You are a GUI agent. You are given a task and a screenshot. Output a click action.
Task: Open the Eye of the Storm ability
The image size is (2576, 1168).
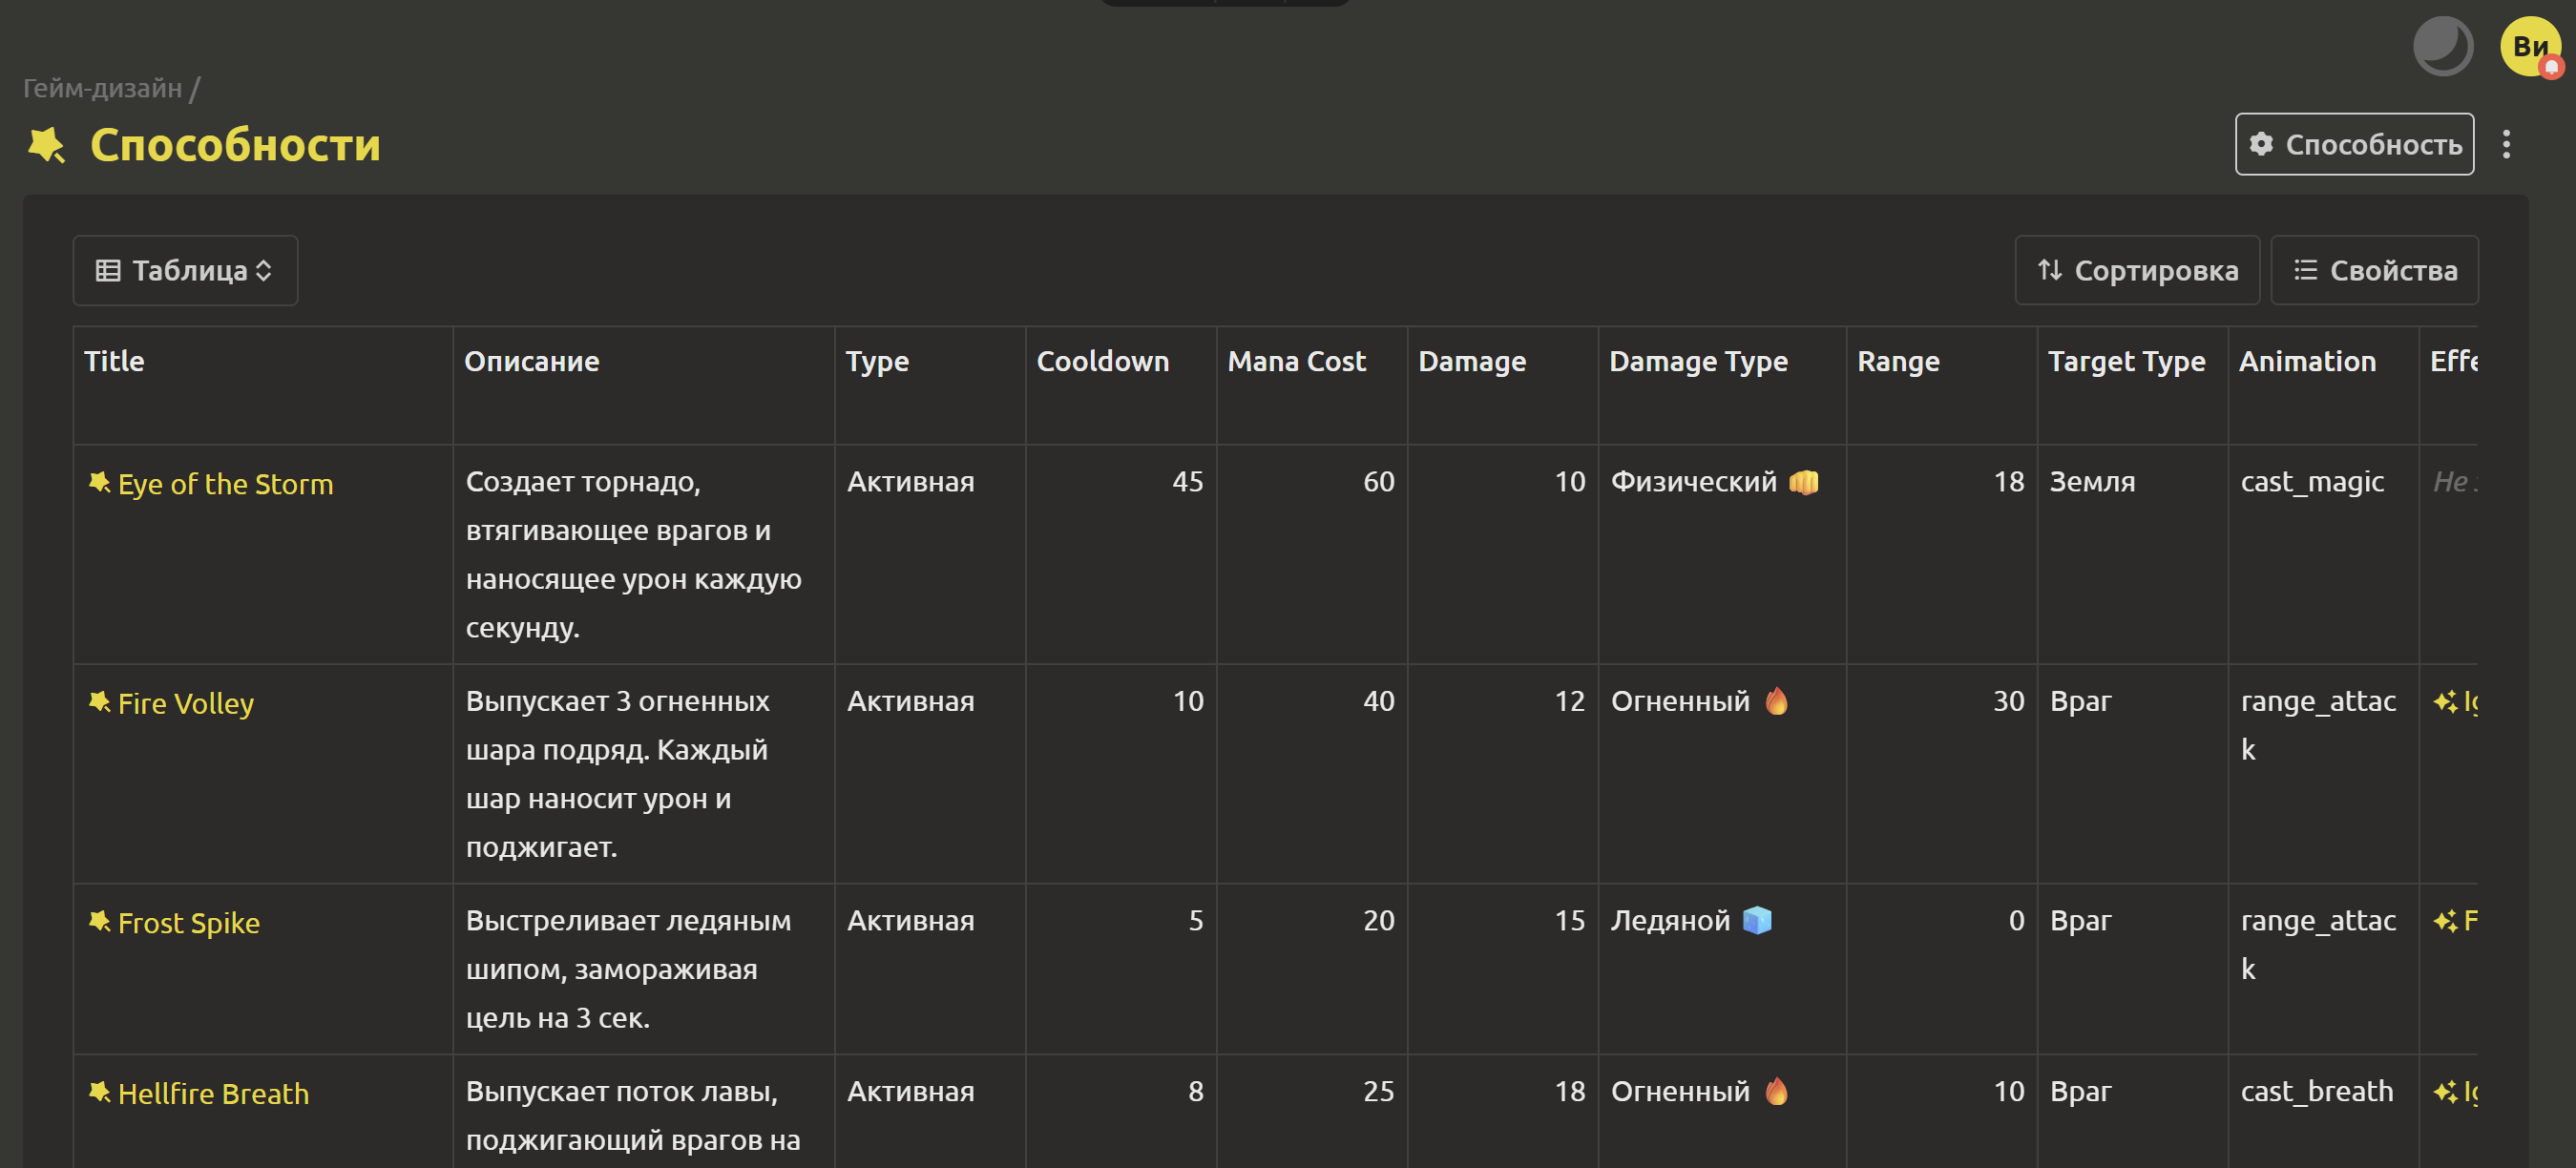(x=225, y=484)
